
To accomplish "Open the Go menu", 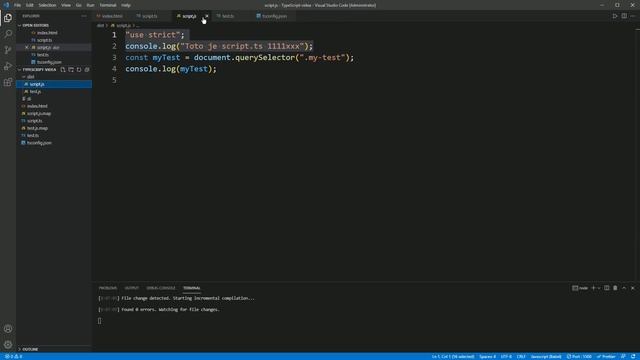I will pos(78,5).
